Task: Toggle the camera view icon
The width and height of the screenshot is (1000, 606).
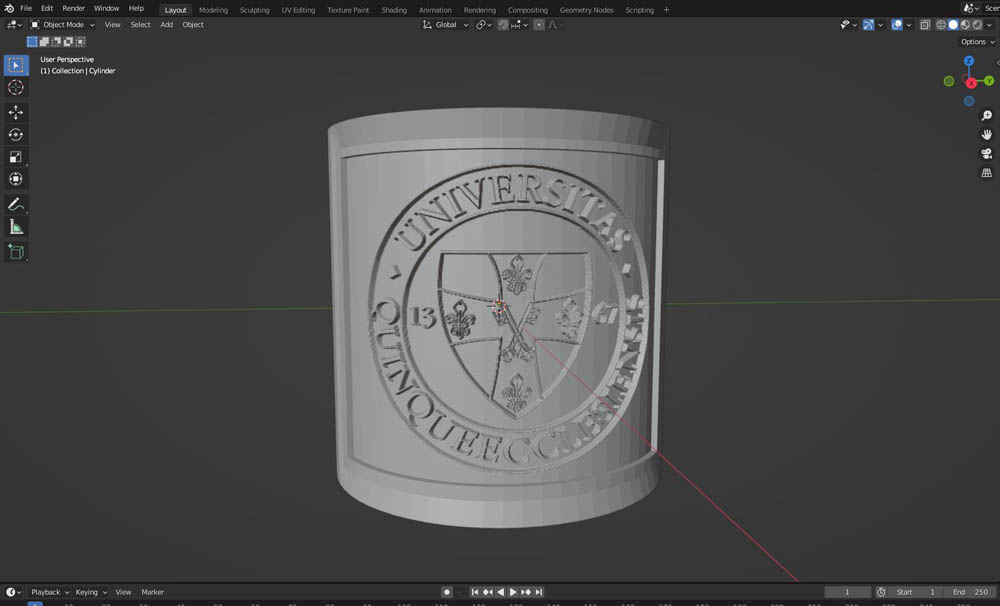Action: [987, 154]
